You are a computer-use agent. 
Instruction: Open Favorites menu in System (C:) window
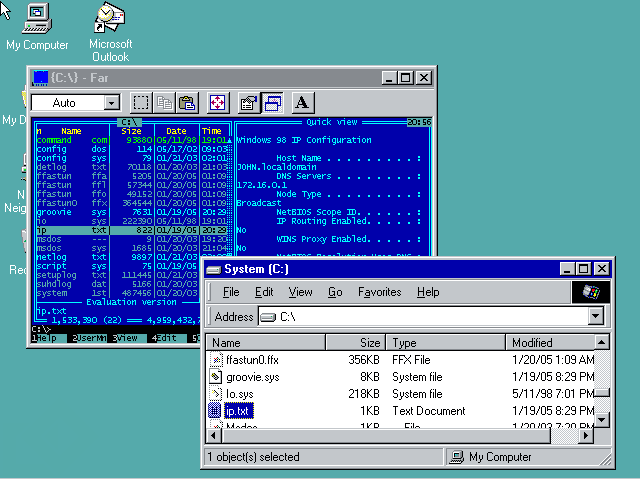coord(380,292)
